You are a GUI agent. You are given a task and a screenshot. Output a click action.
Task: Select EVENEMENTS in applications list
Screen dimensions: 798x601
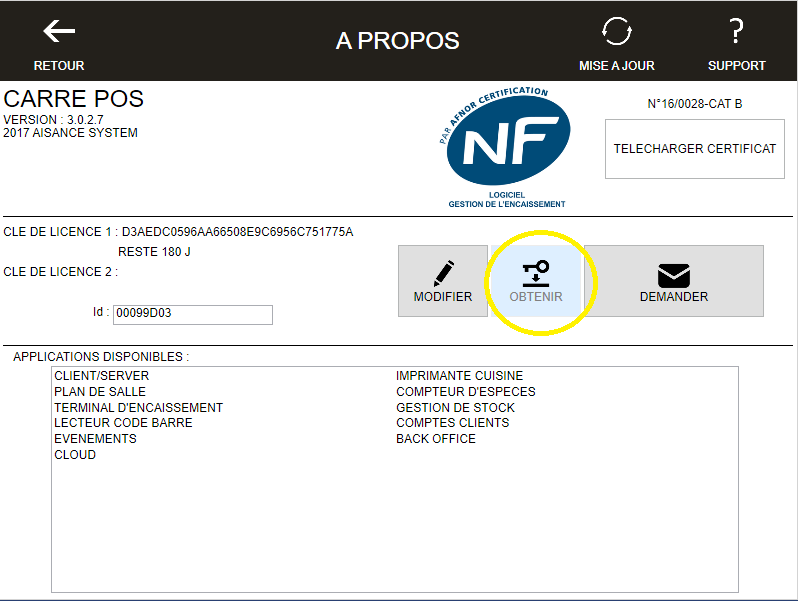coord(95,439)
